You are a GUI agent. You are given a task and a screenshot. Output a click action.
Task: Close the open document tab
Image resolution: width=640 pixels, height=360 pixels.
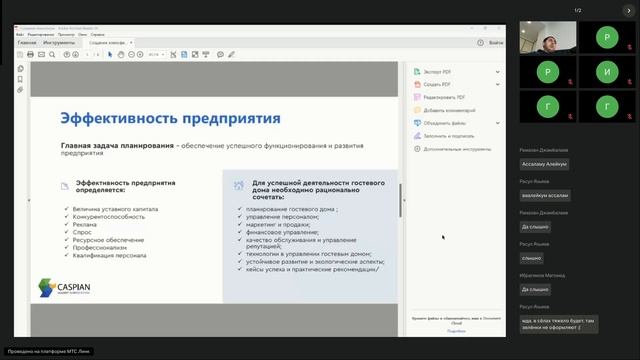click(131, 42)
